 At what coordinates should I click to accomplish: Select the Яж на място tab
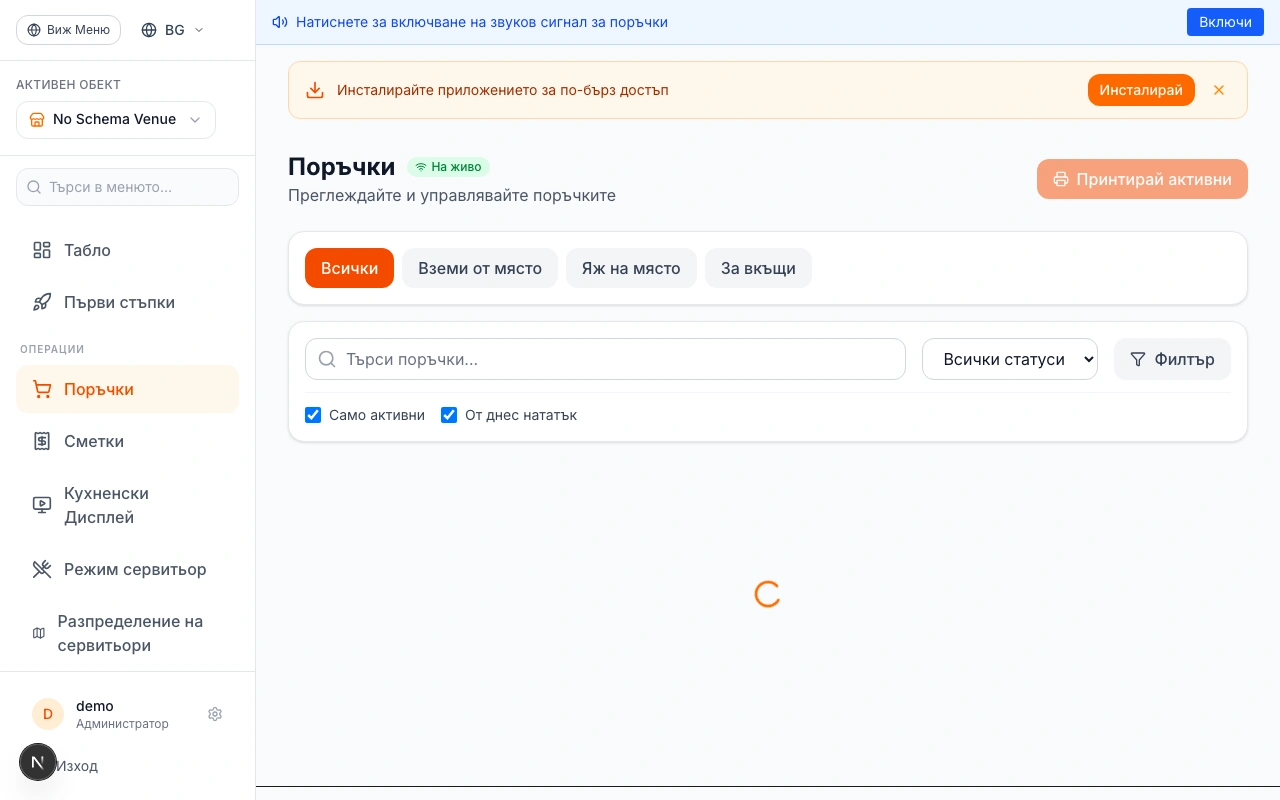click(631, 268)
